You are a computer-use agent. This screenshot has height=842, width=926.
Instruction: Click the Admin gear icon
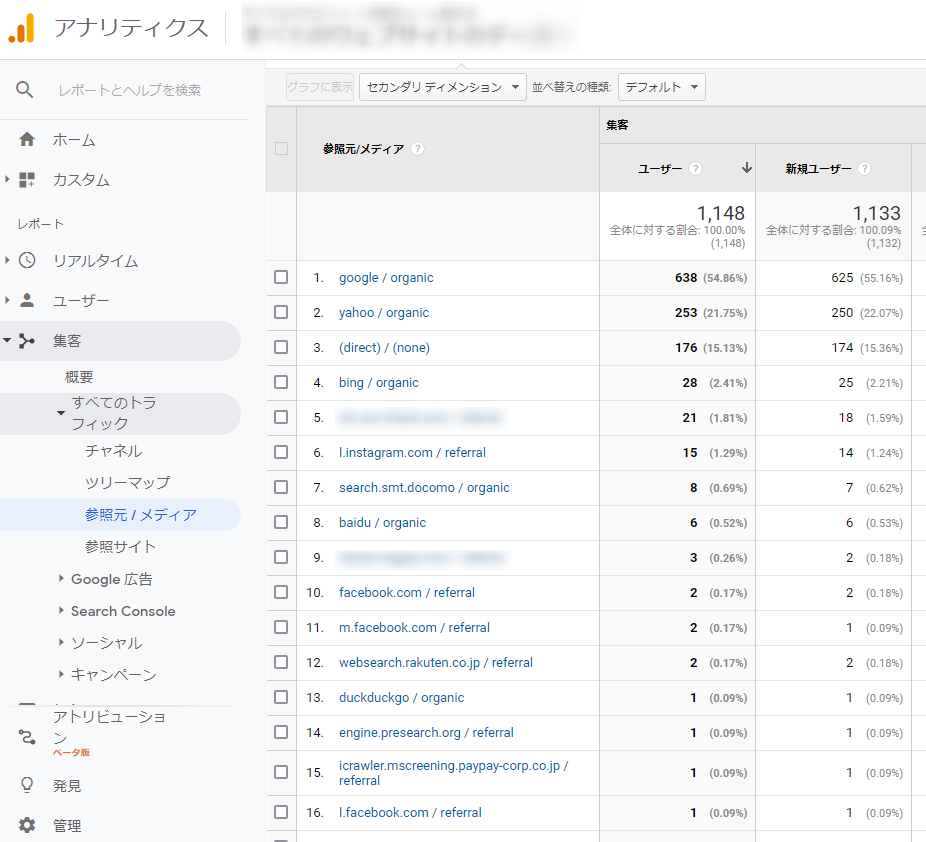[x=27, y=825]
